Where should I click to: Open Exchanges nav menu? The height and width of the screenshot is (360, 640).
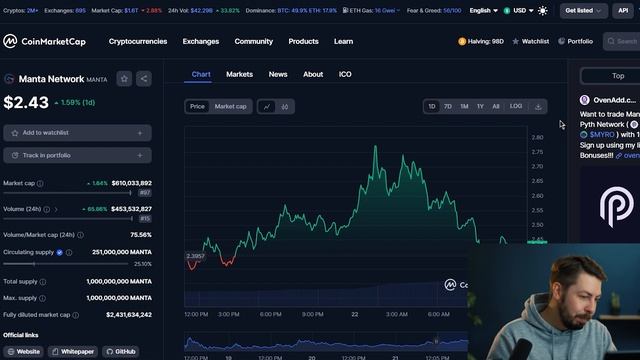[201, 41]
